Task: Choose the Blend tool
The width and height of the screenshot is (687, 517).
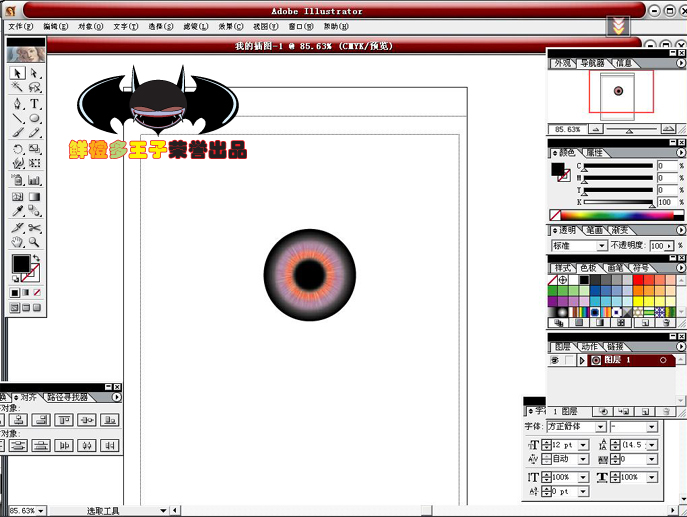Action: click(x=34, y=211)
